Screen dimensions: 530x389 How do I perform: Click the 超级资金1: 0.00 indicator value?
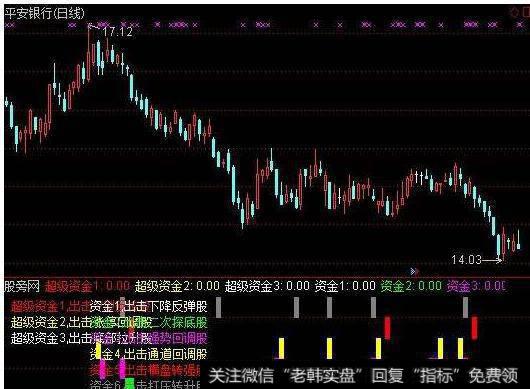87,287
